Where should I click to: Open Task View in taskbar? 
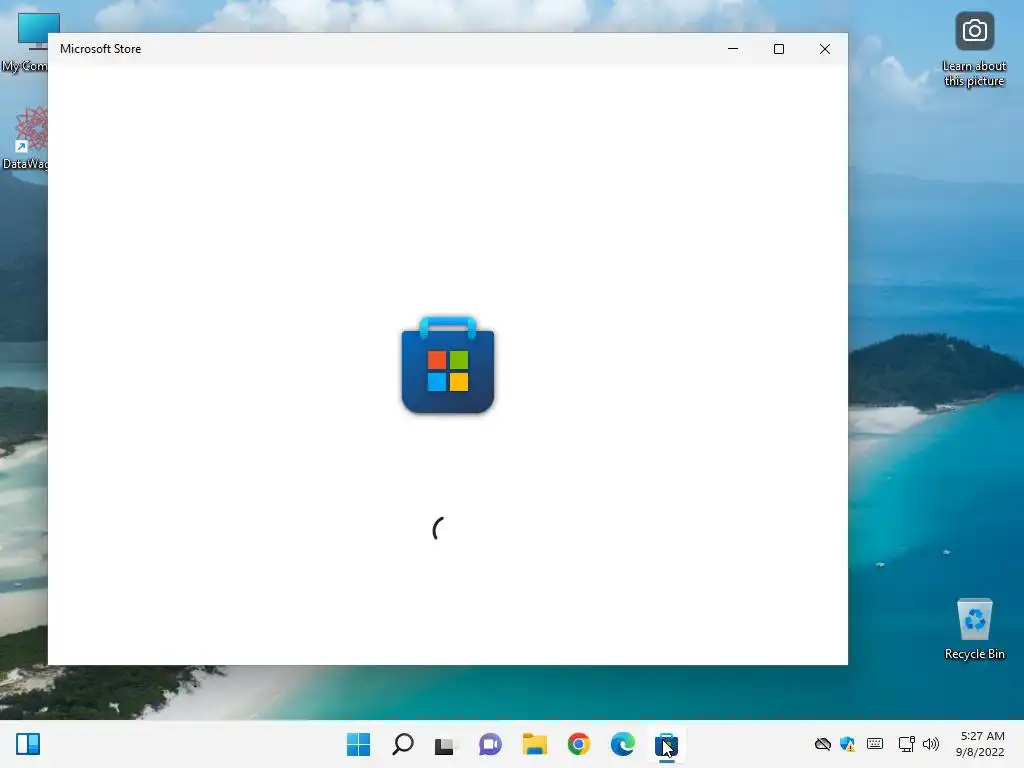click(x=444, y=745)
